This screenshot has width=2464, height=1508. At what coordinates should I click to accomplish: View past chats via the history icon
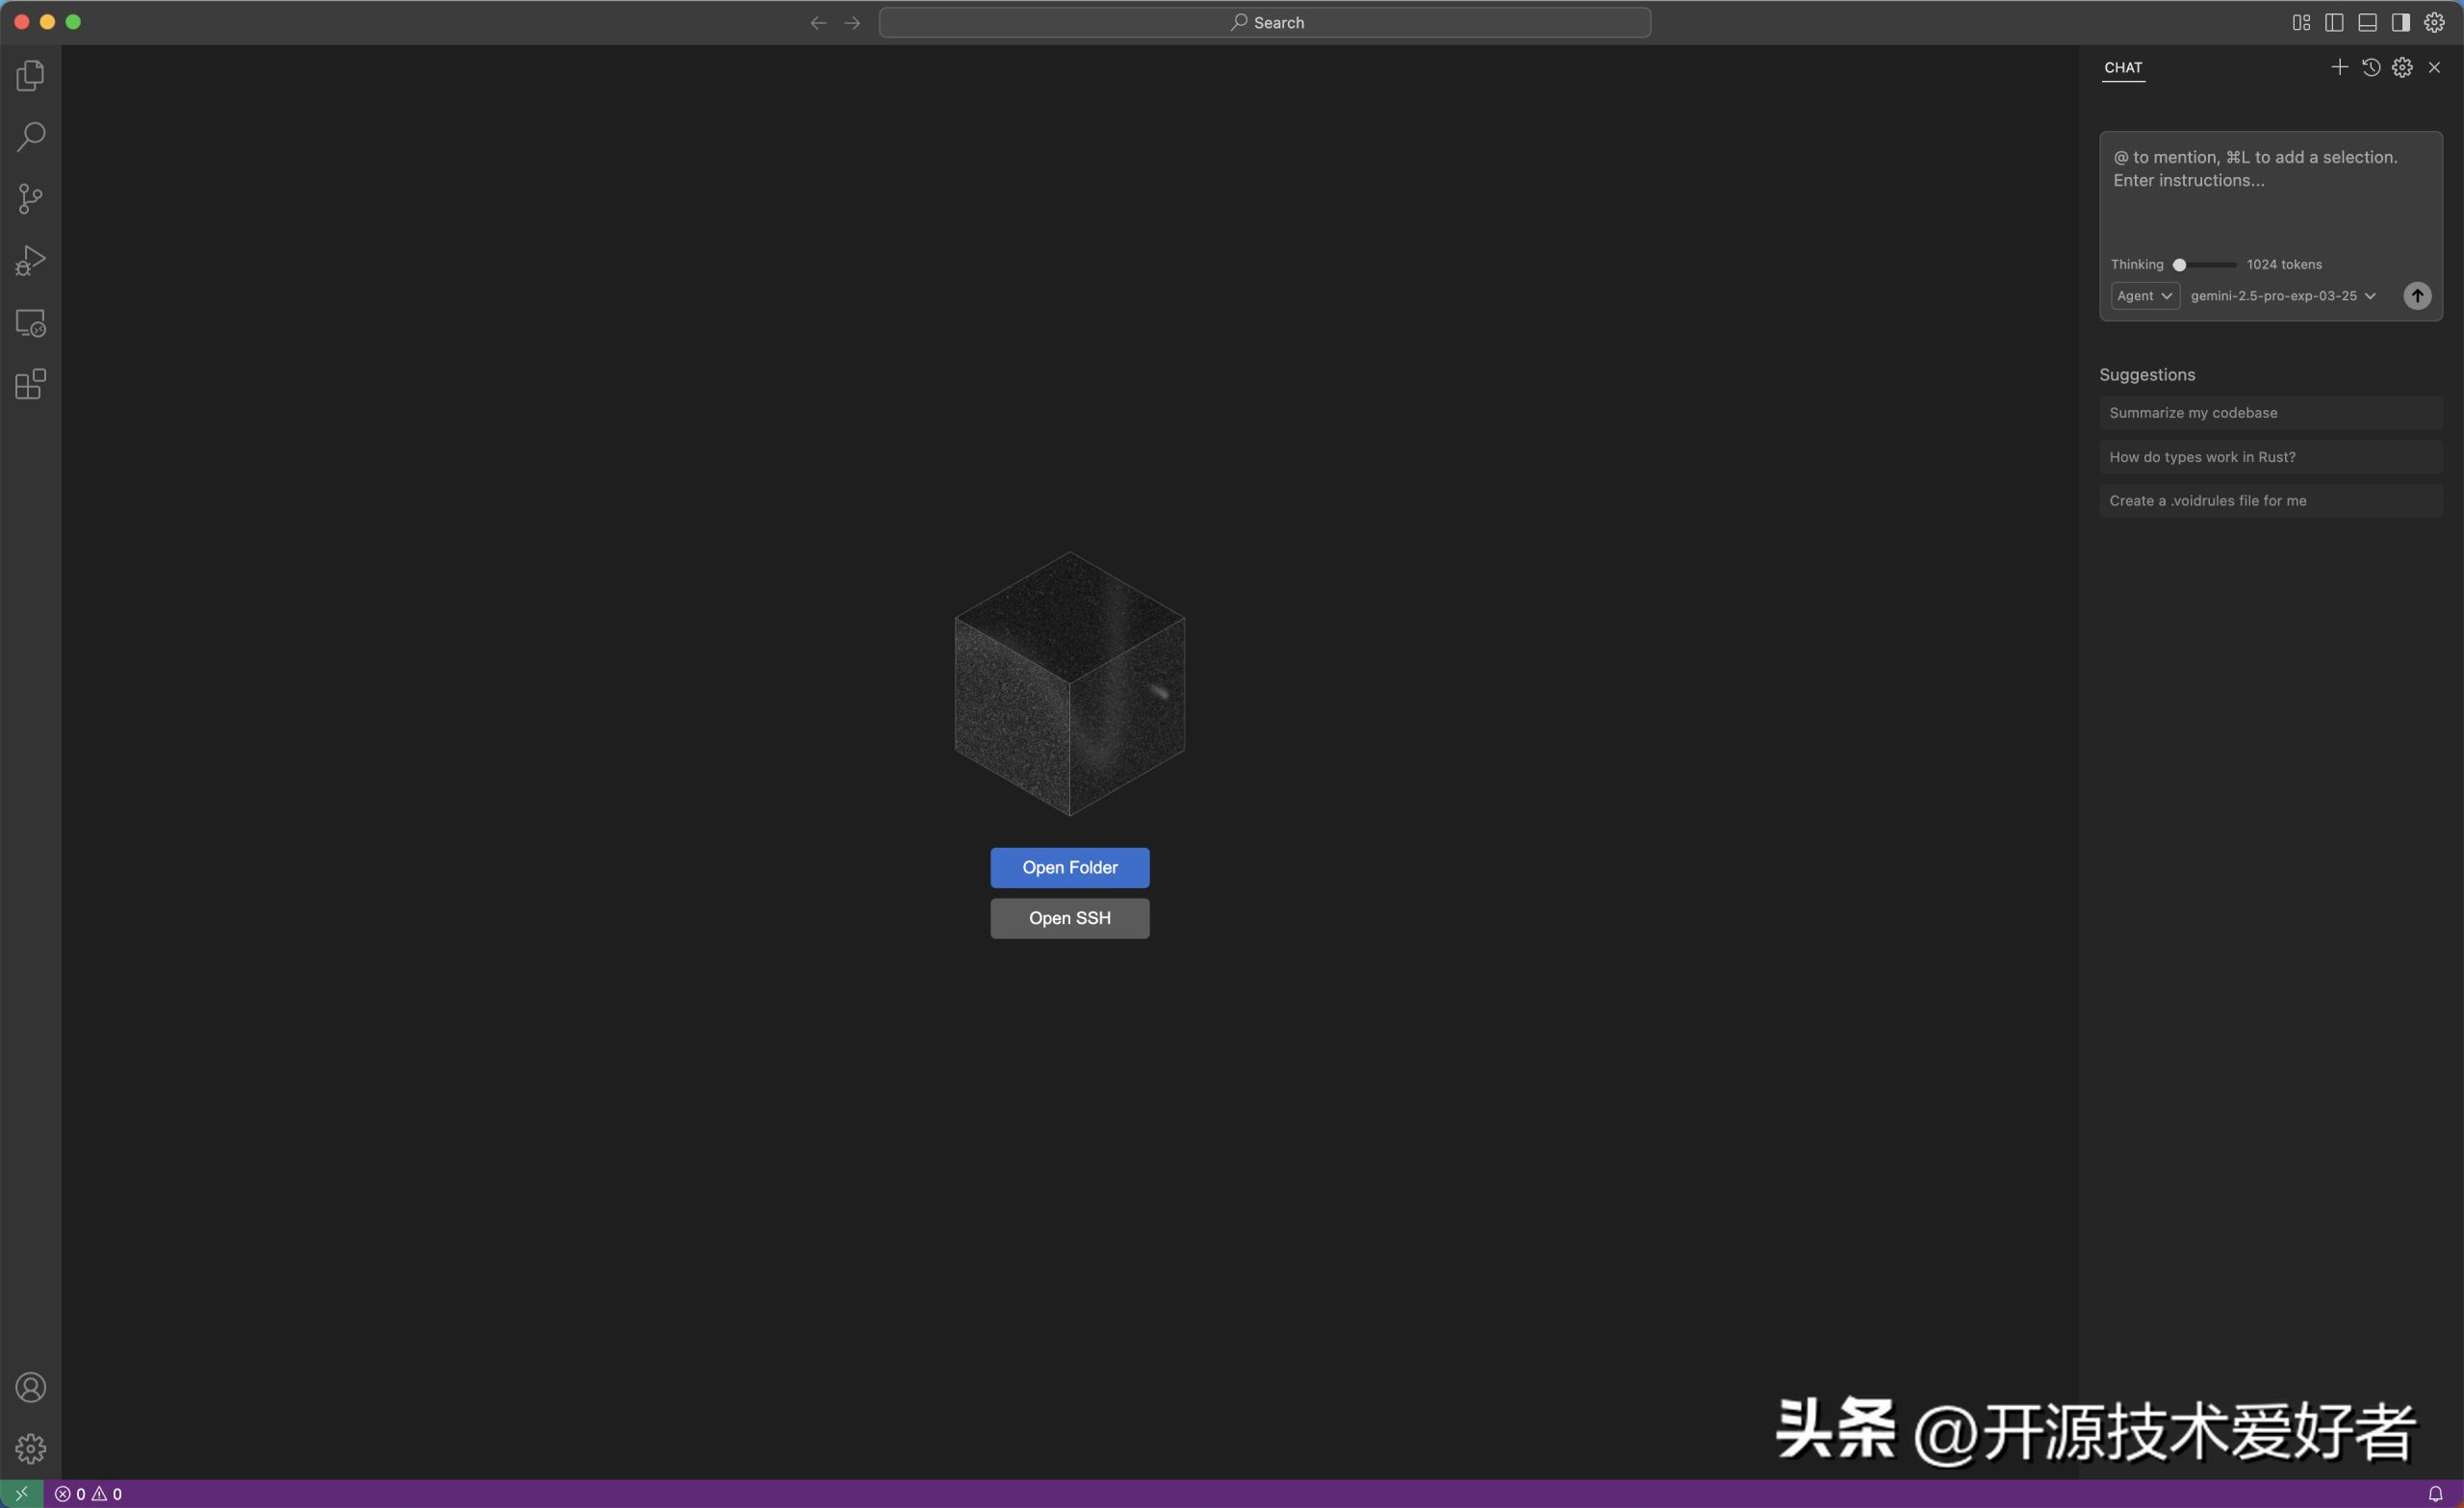(x=2371, y=67)
